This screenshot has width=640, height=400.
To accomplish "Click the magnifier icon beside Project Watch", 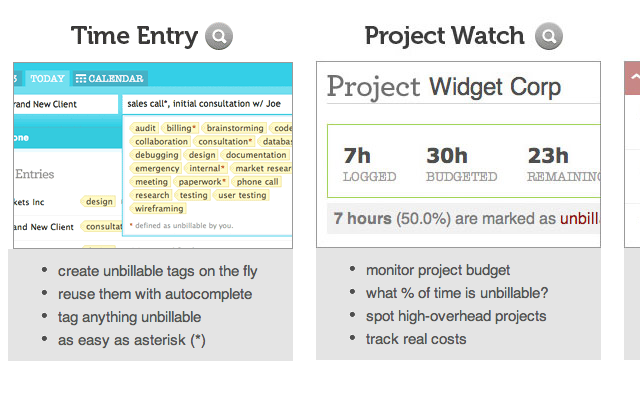I will click(548, 37).
